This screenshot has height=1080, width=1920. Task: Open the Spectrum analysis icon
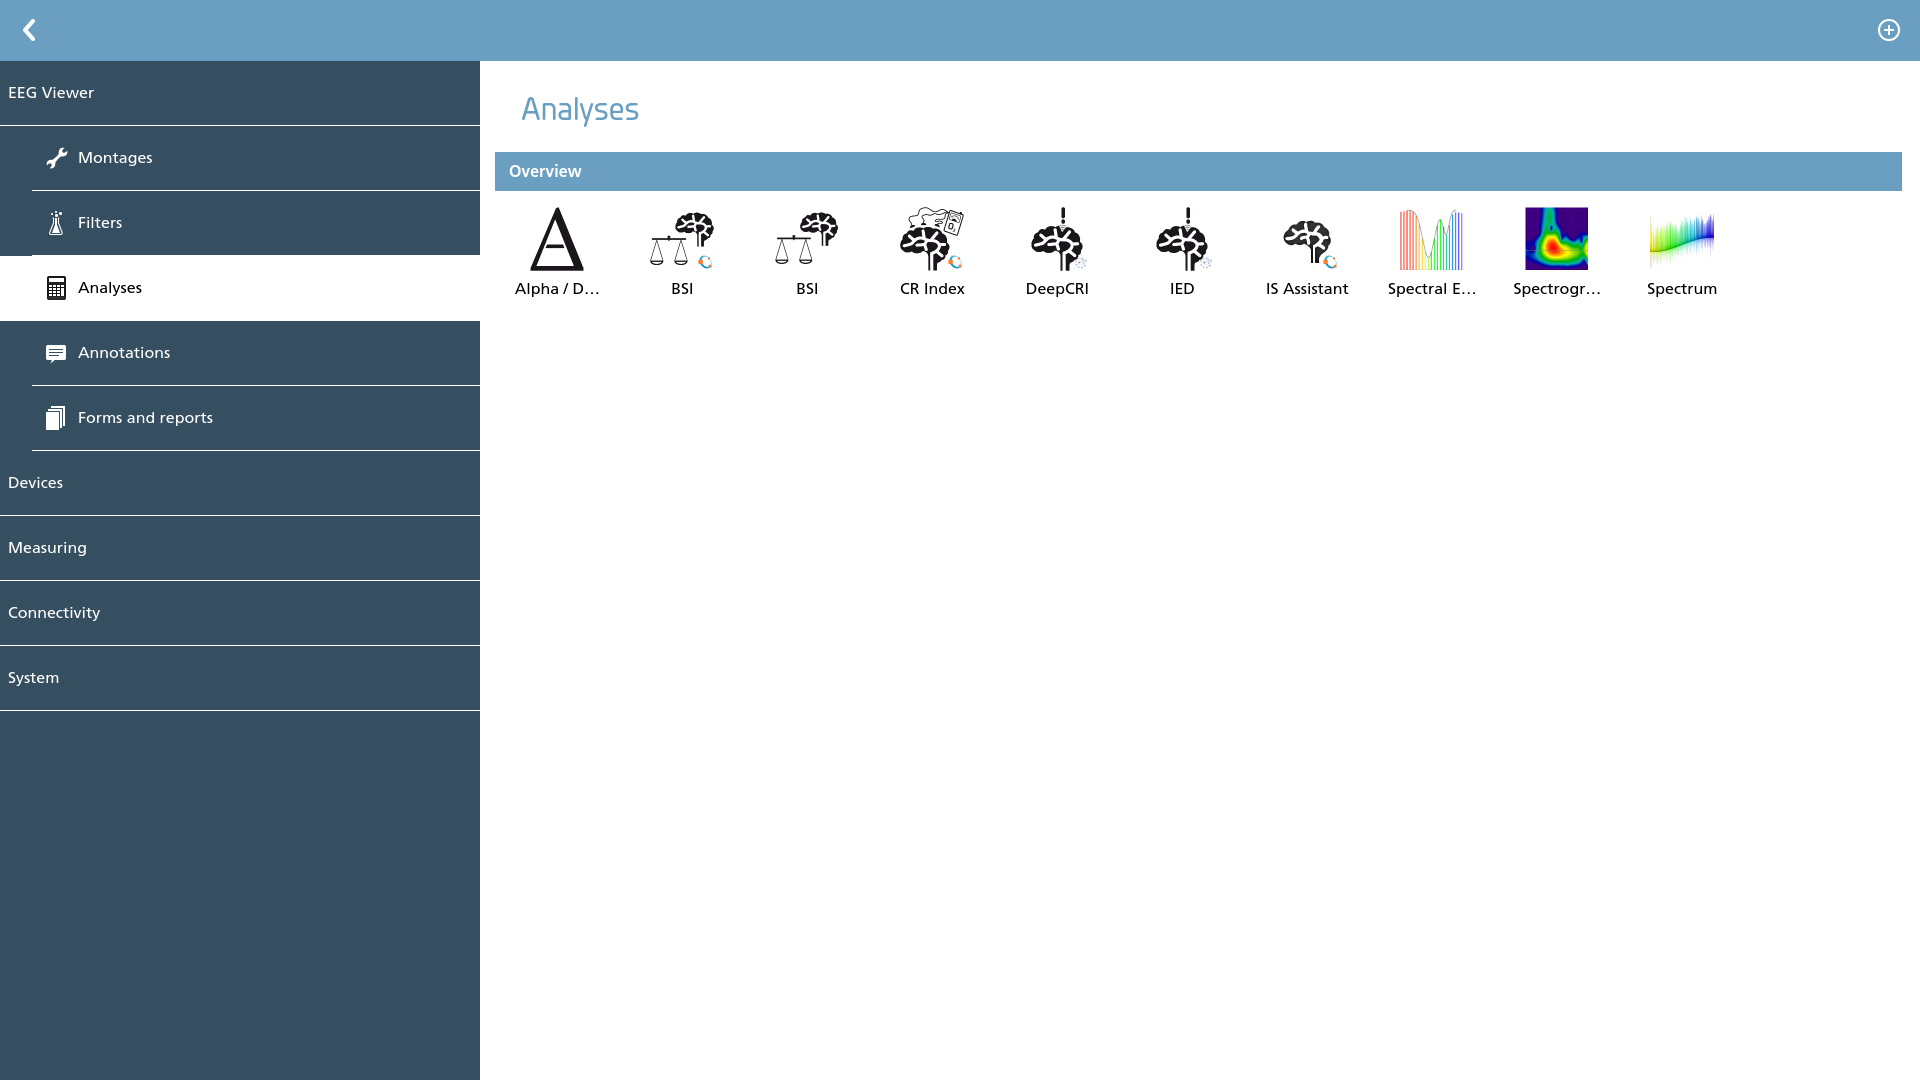point(1682,239)
